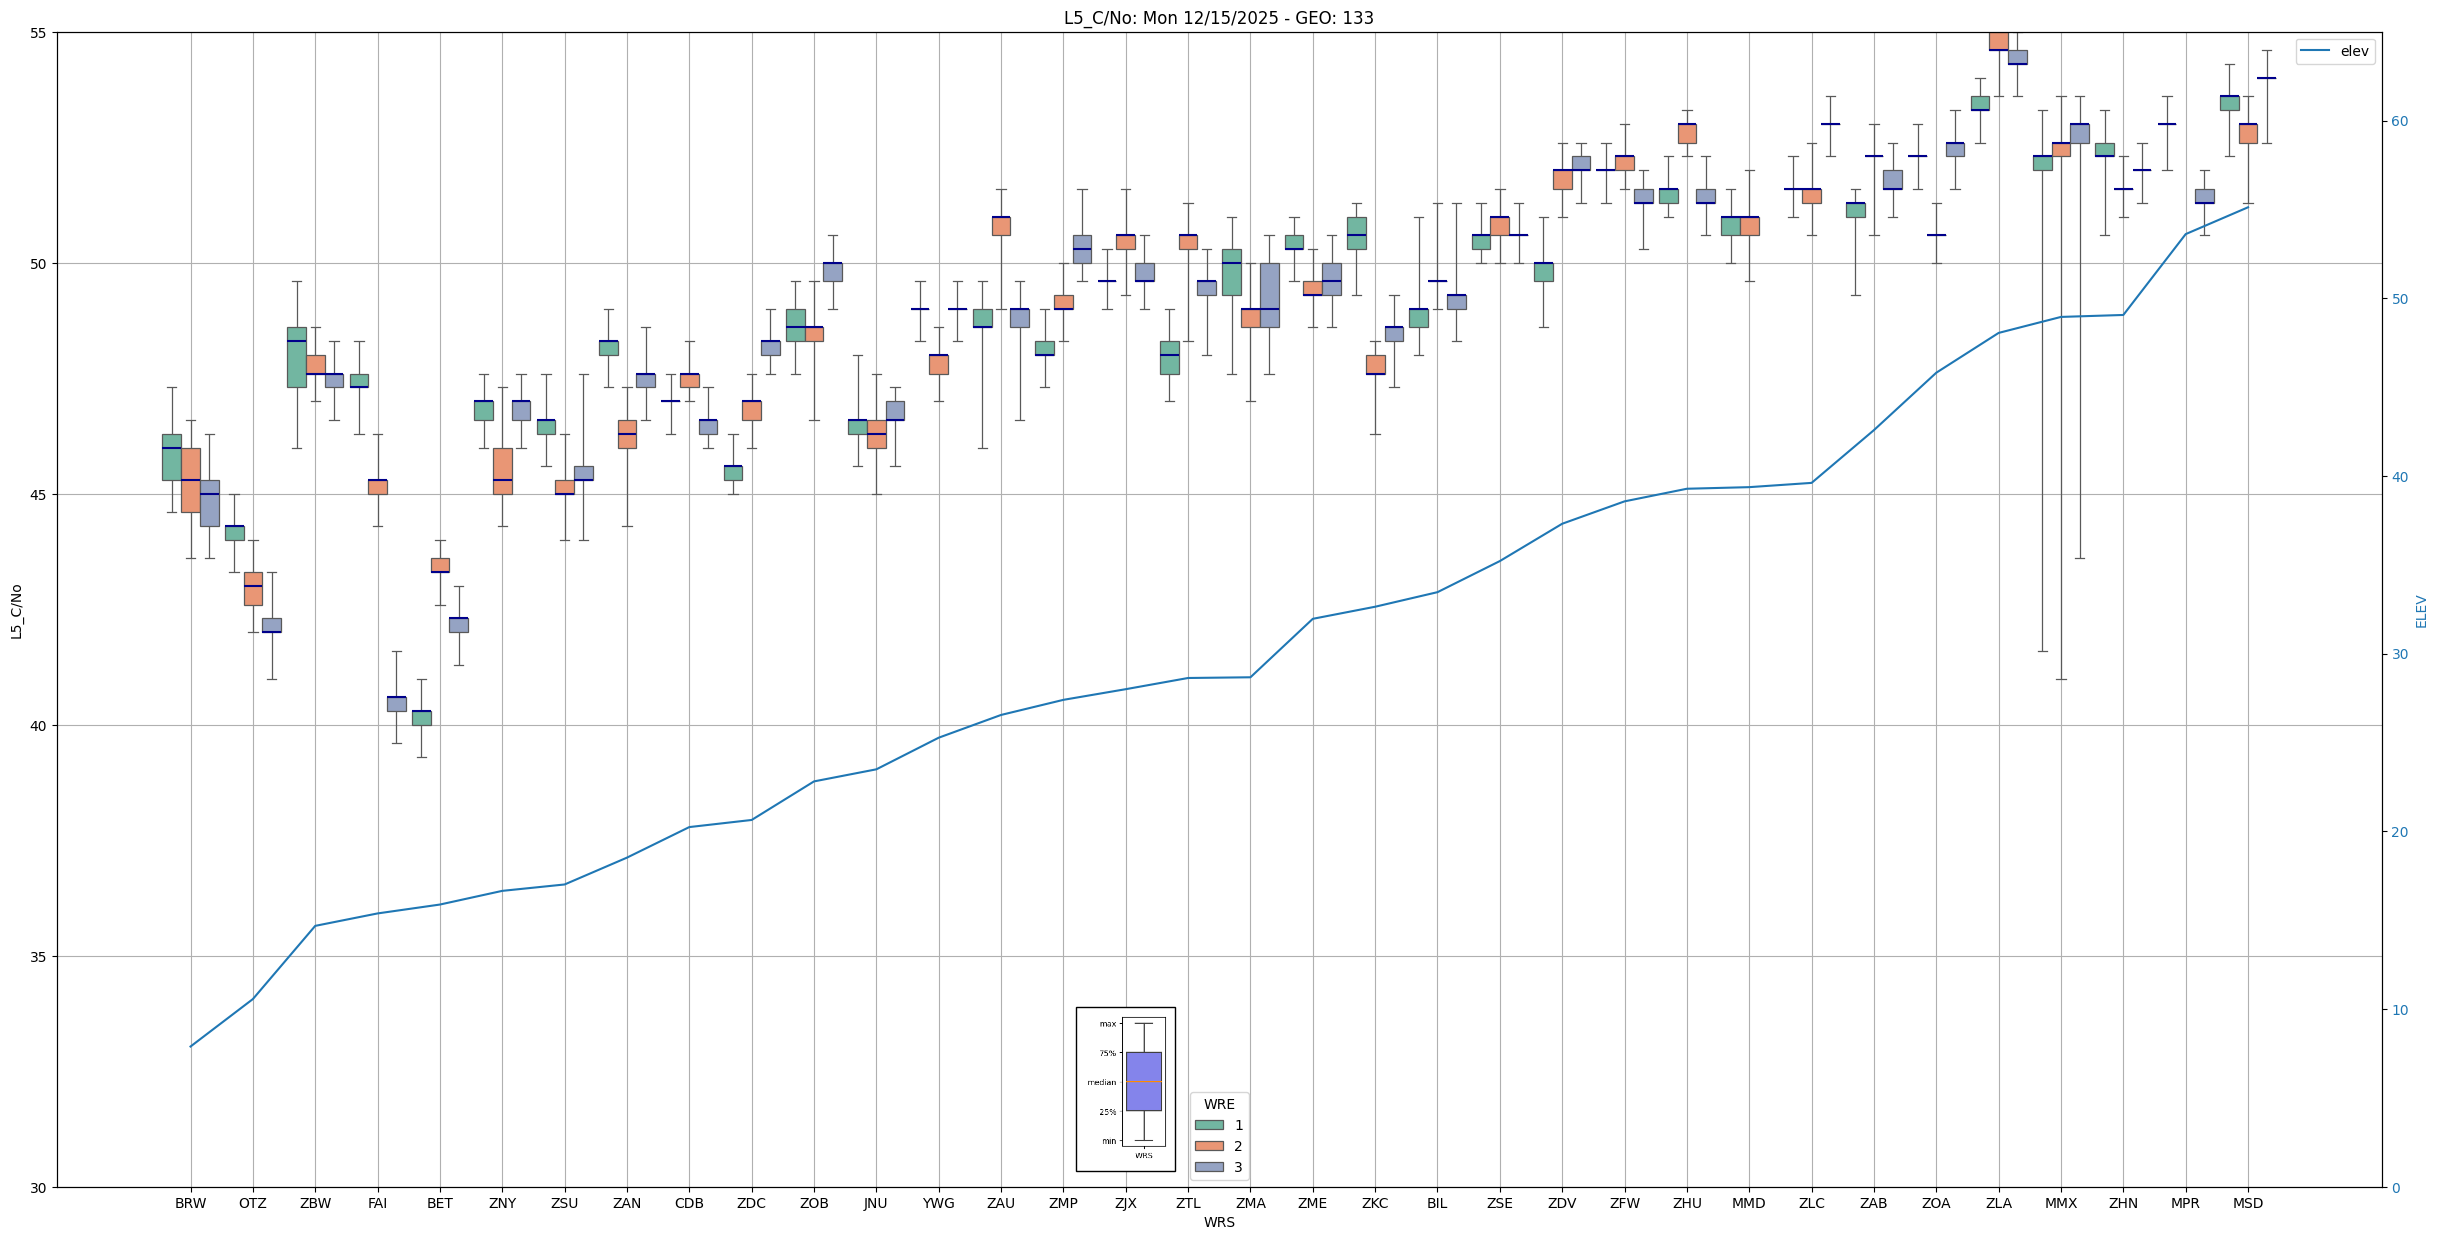
Task: Click the WRE legend title
Action: (x=1218, y=1104)
